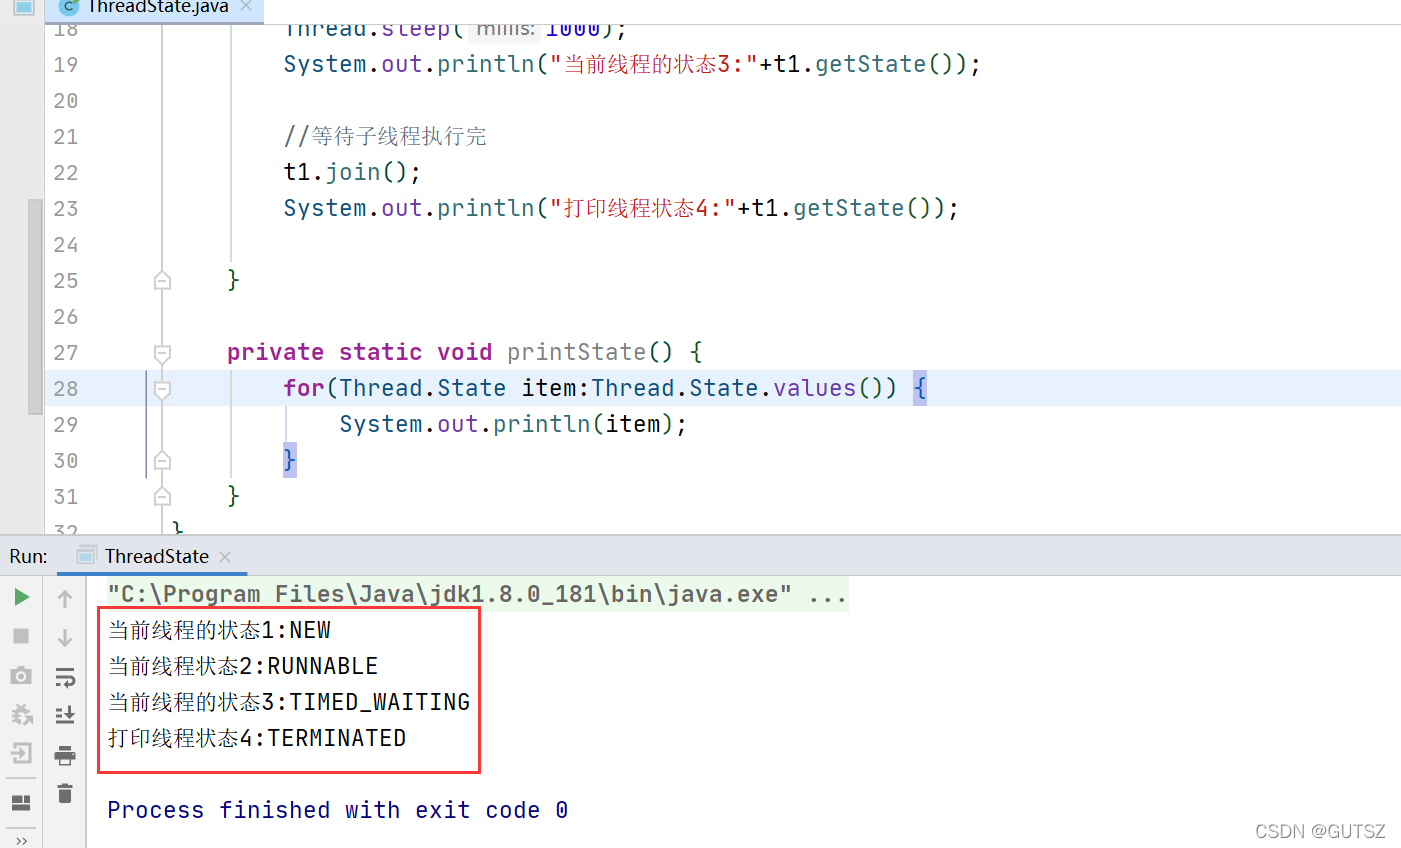Click console output line with TIMED_WAITING

pos(289,702)
